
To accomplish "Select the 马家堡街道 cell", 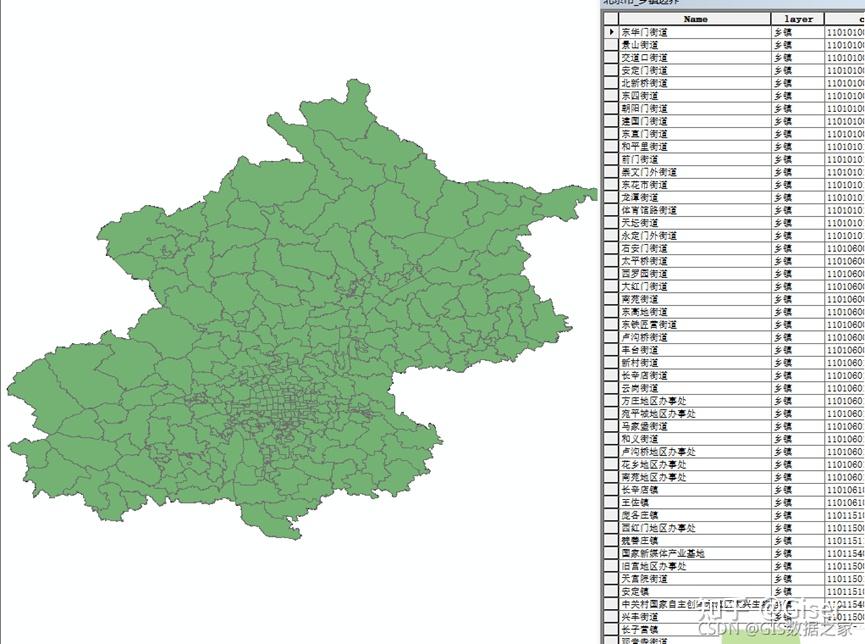I will point(695,427).
